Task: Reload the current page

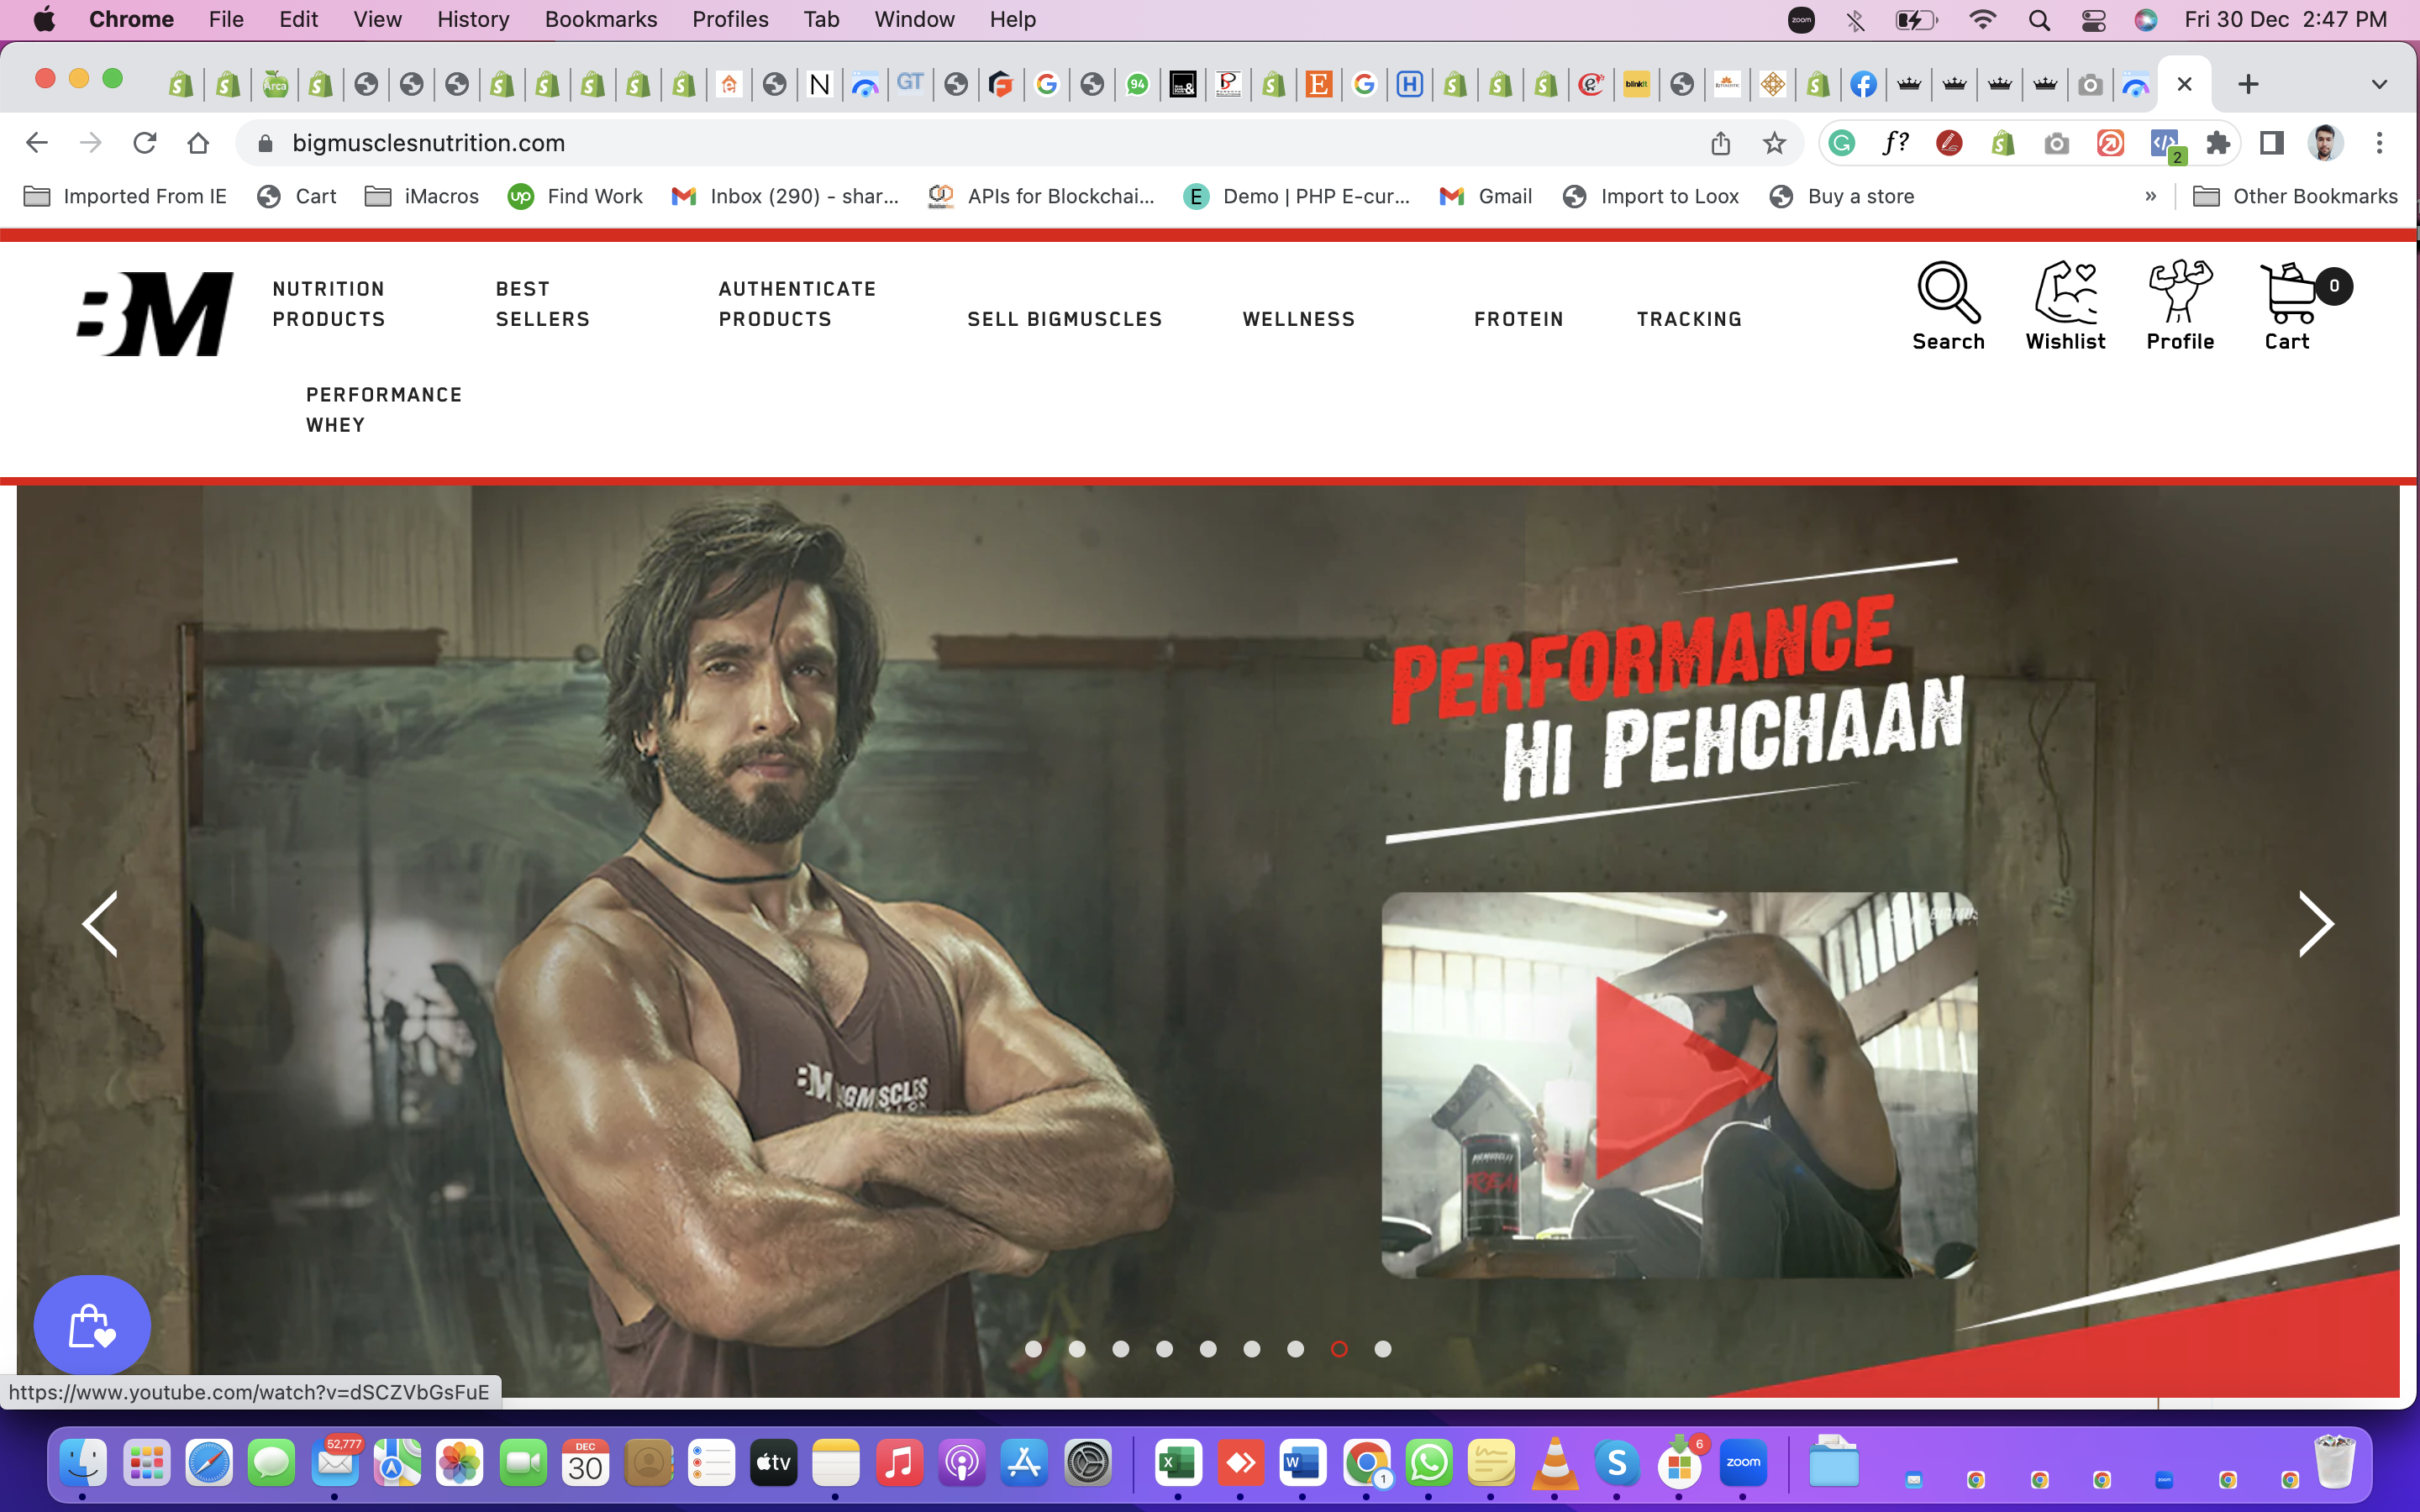Action: 145,143
